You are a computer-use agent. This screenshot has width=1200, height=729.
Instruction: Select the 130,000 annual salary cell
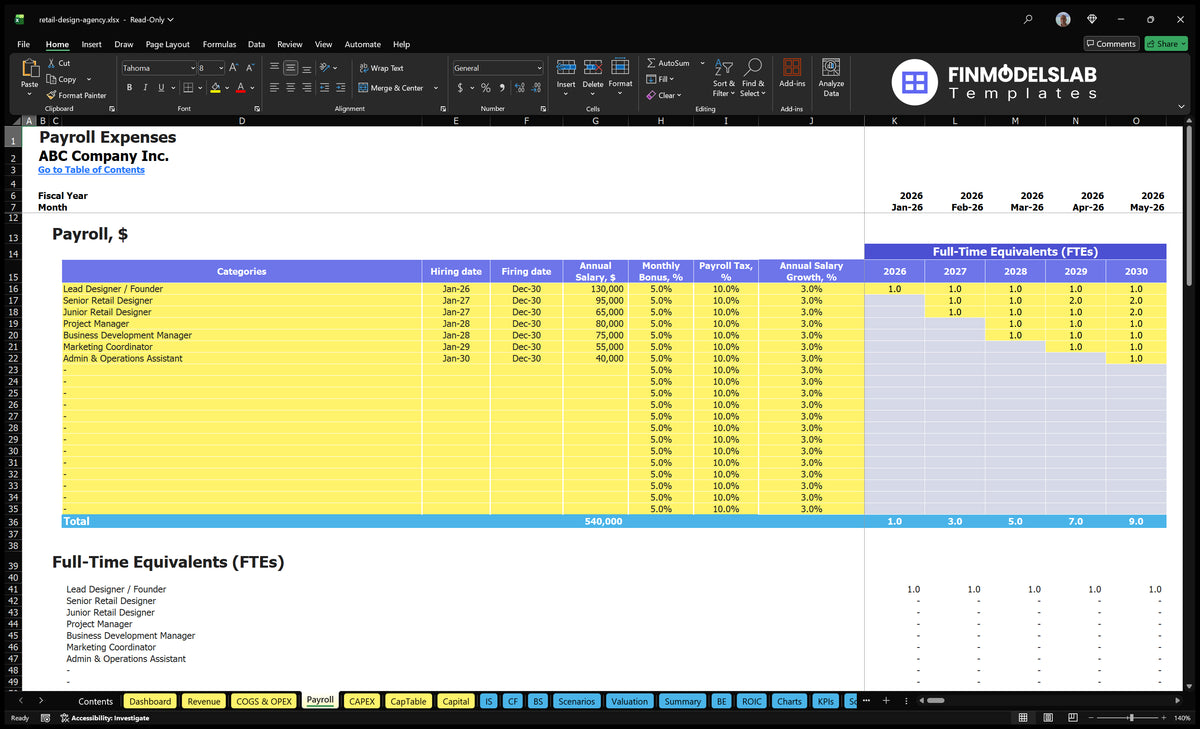click(595, 289)
